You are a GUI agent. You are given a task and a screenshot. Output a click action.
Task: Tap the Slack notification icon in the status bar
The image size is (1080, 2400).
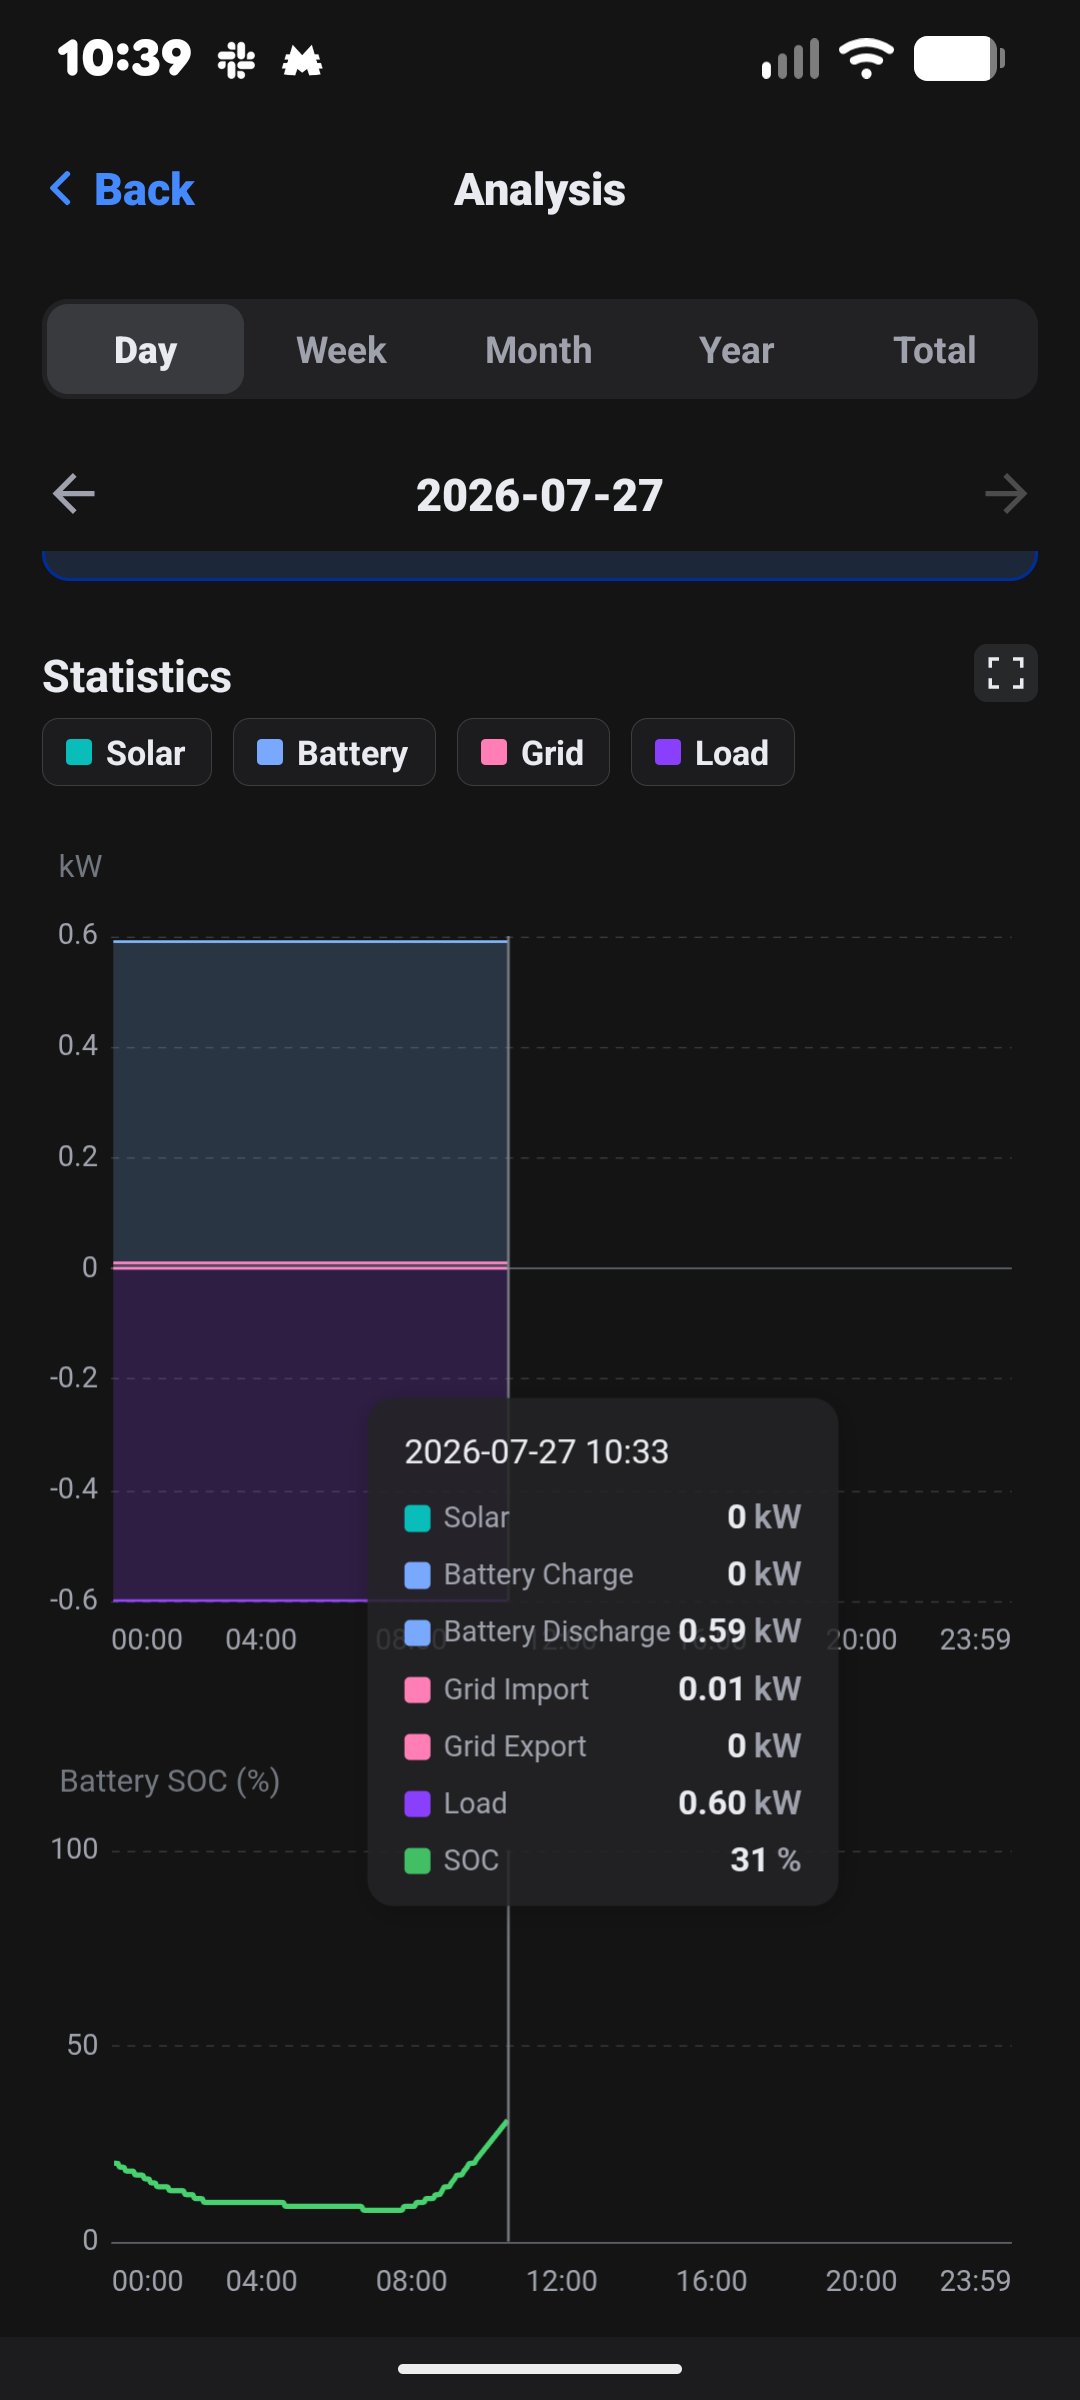point(236,60)
